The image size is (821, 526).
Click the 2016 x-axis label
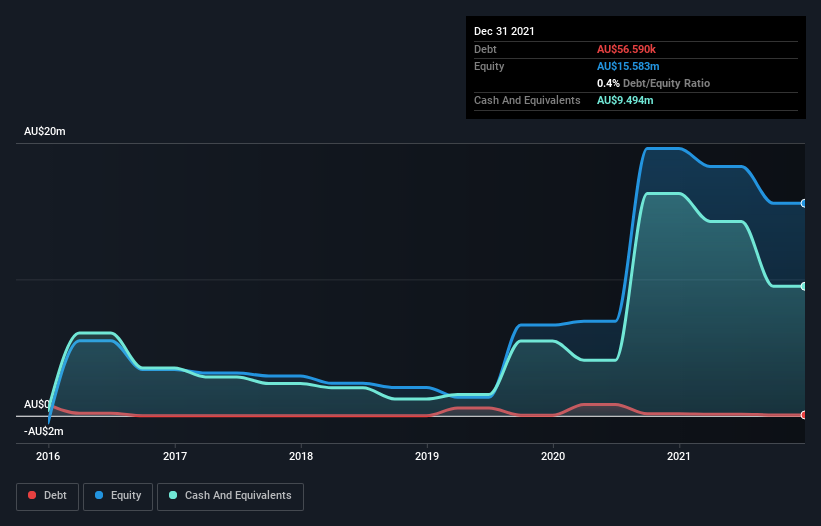pos(48,456)
